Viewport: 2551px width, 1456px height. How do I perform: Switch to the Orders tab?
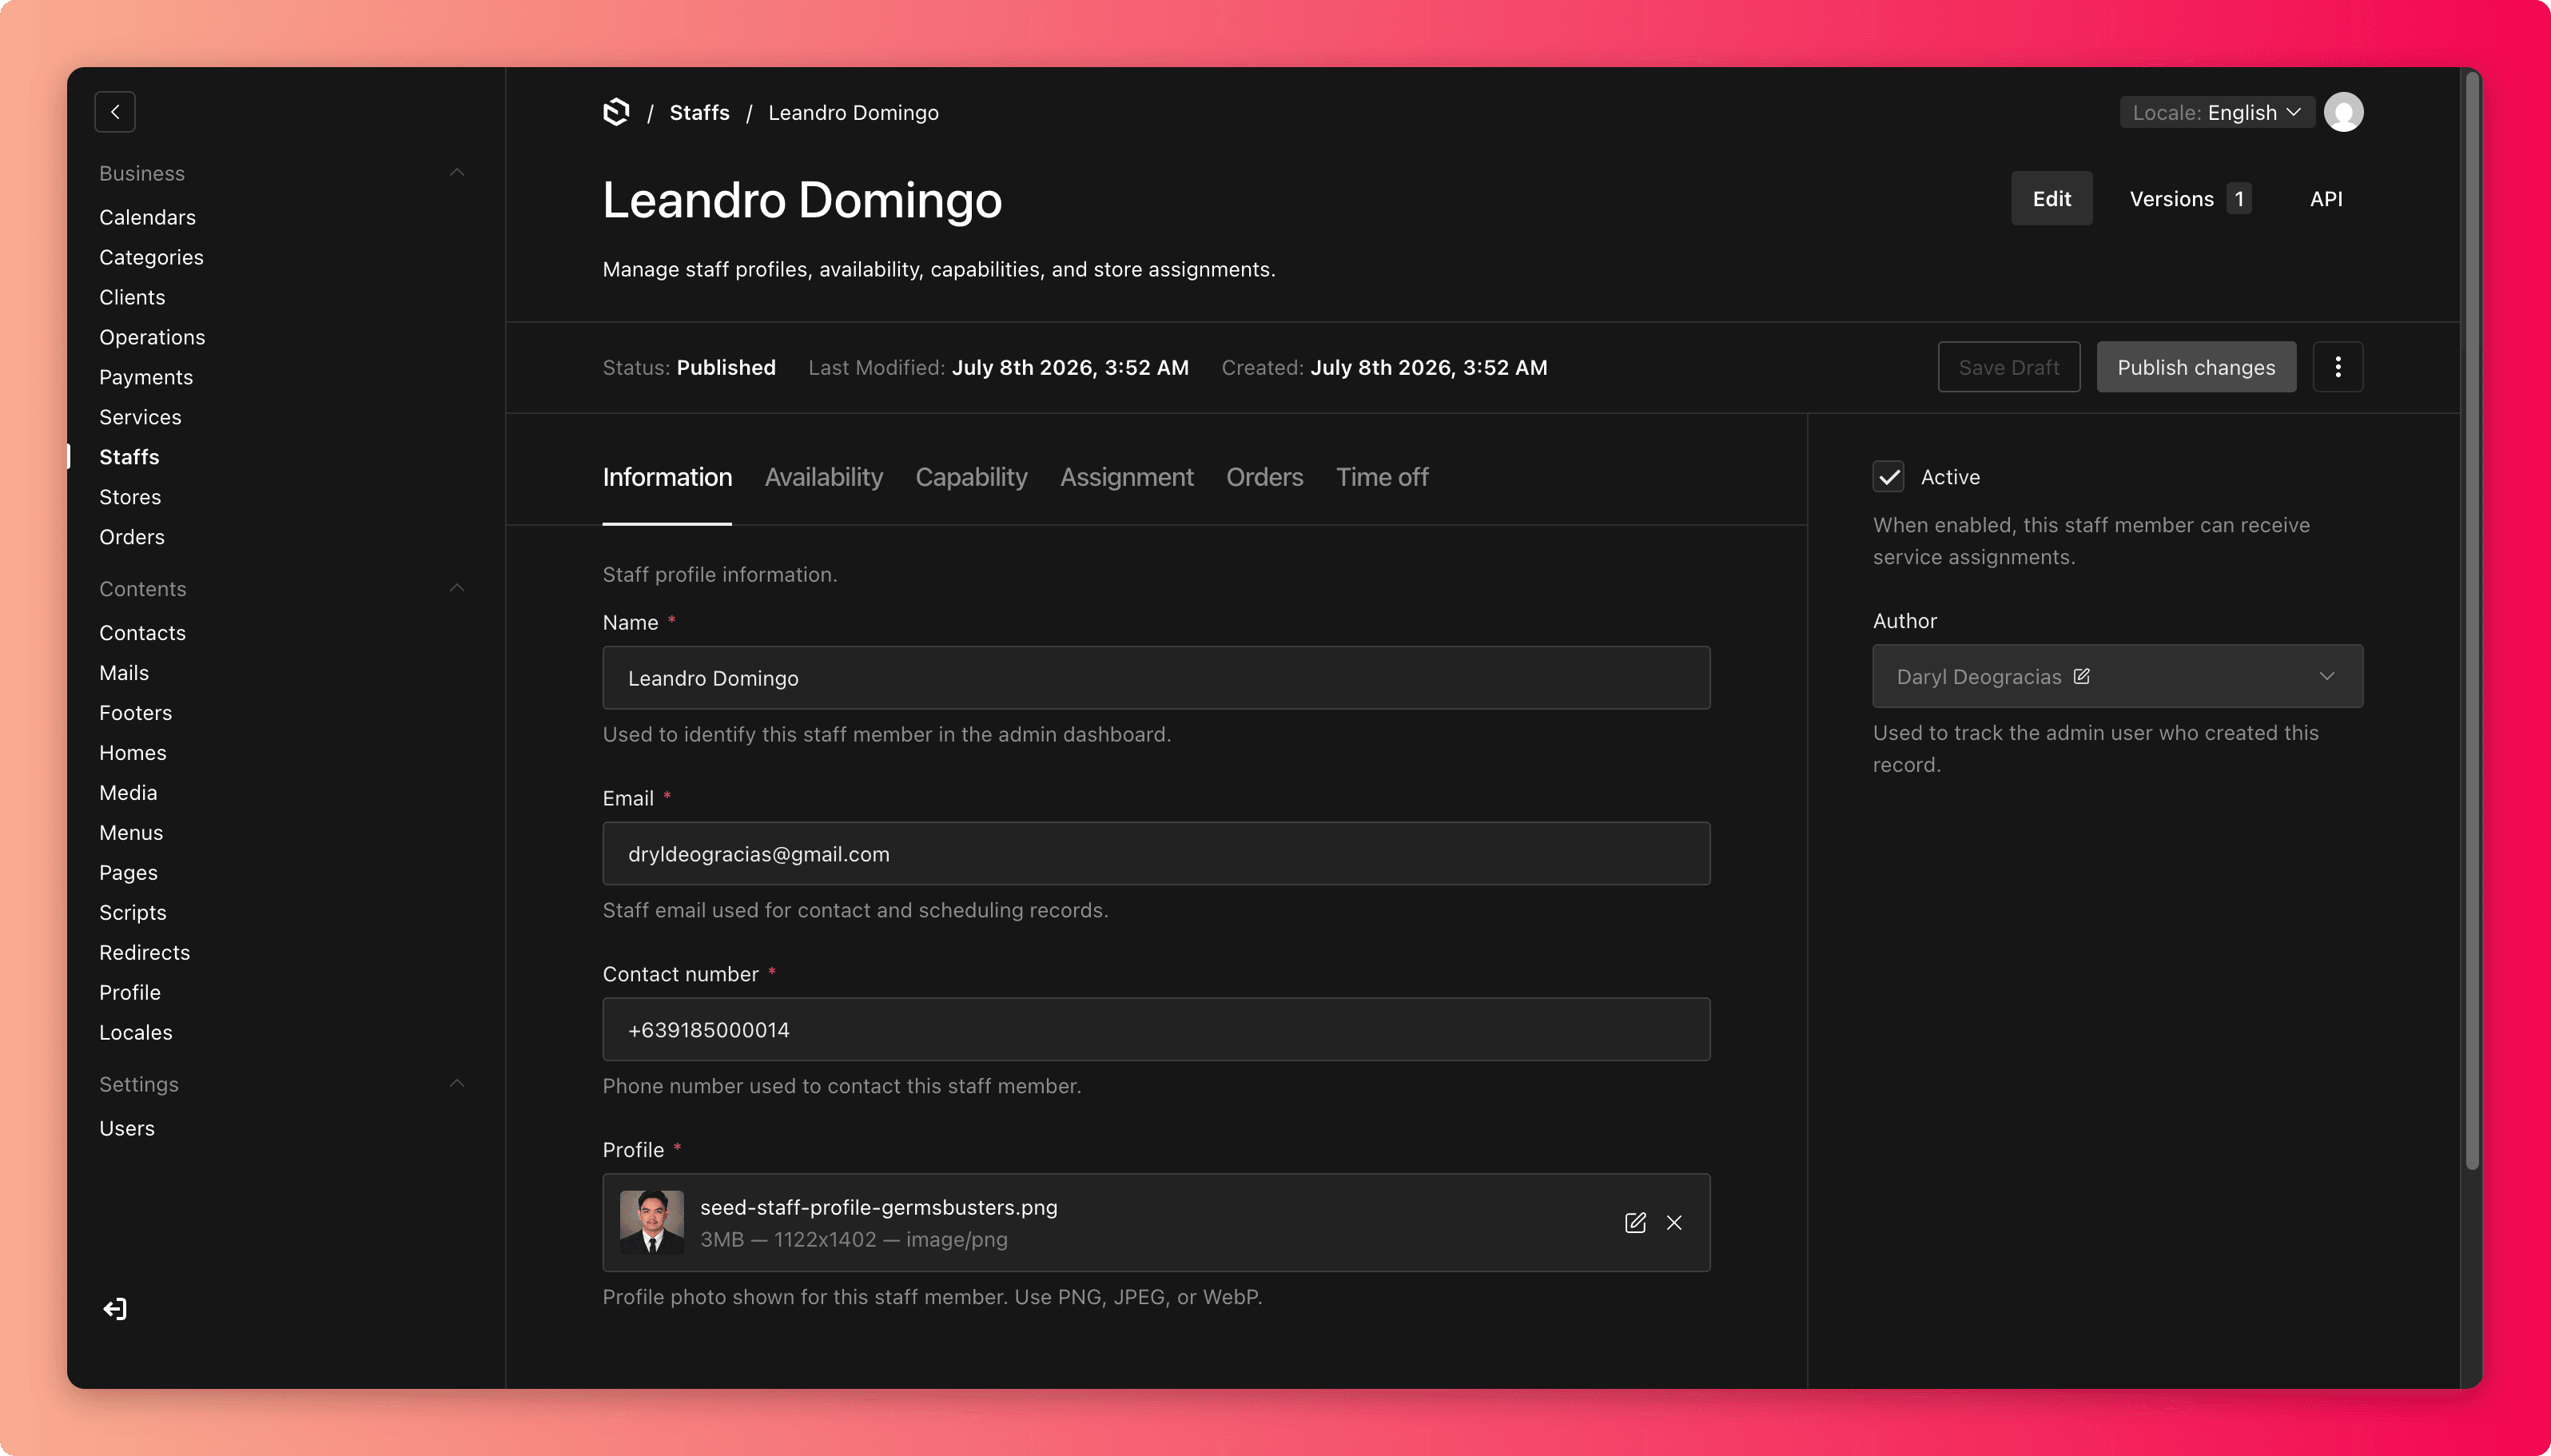1264,477
